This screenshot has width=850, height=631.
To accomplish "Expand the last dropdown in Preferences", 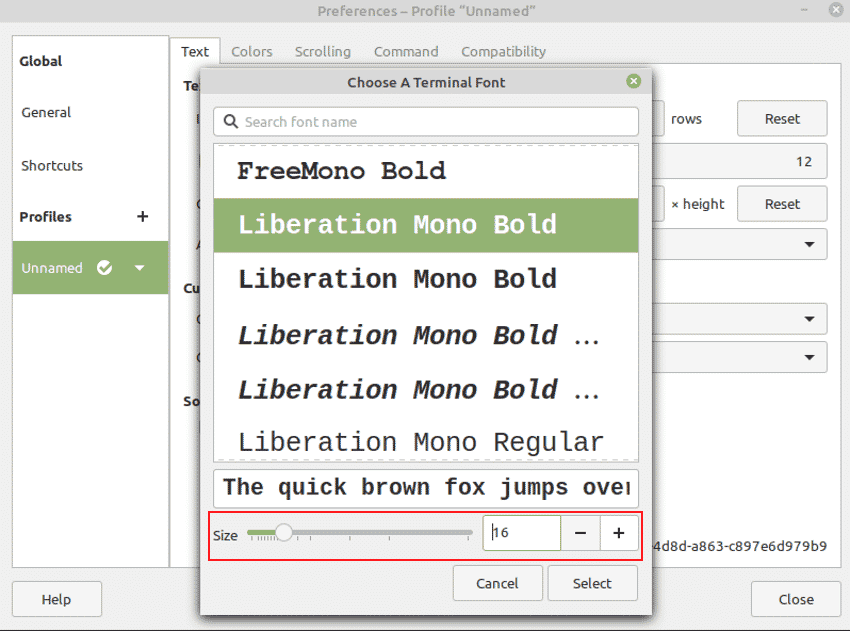I will pos(740,357).
